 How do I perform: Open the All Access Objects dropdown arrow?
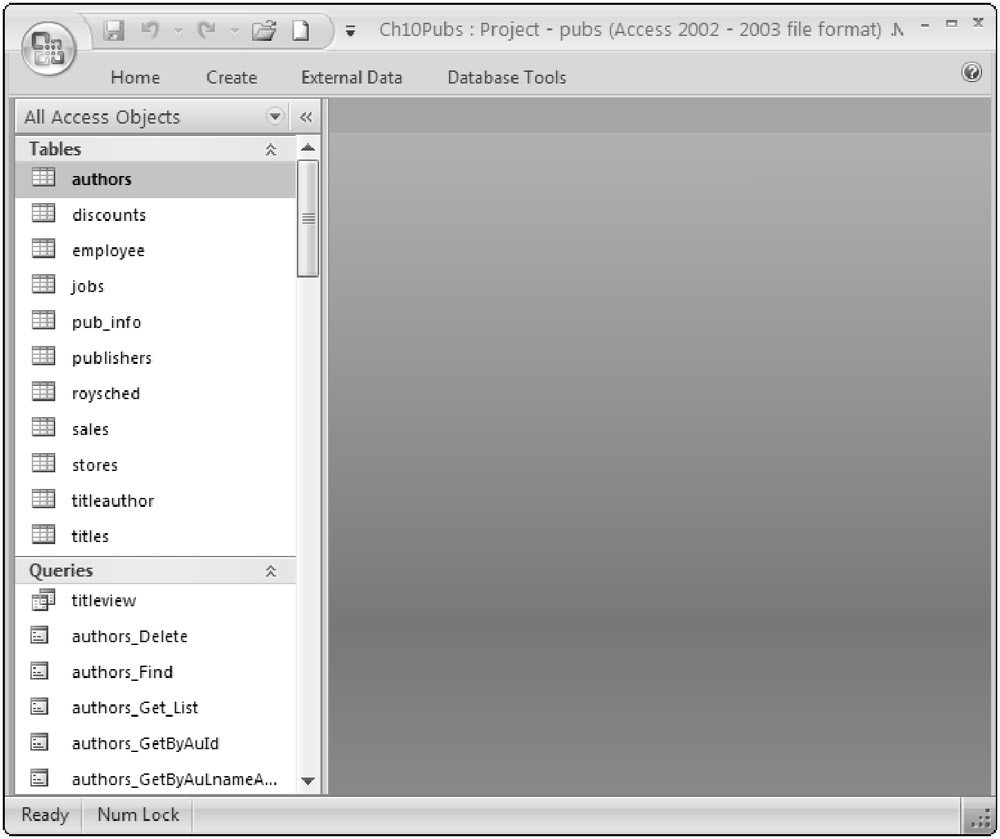(276, 117)
